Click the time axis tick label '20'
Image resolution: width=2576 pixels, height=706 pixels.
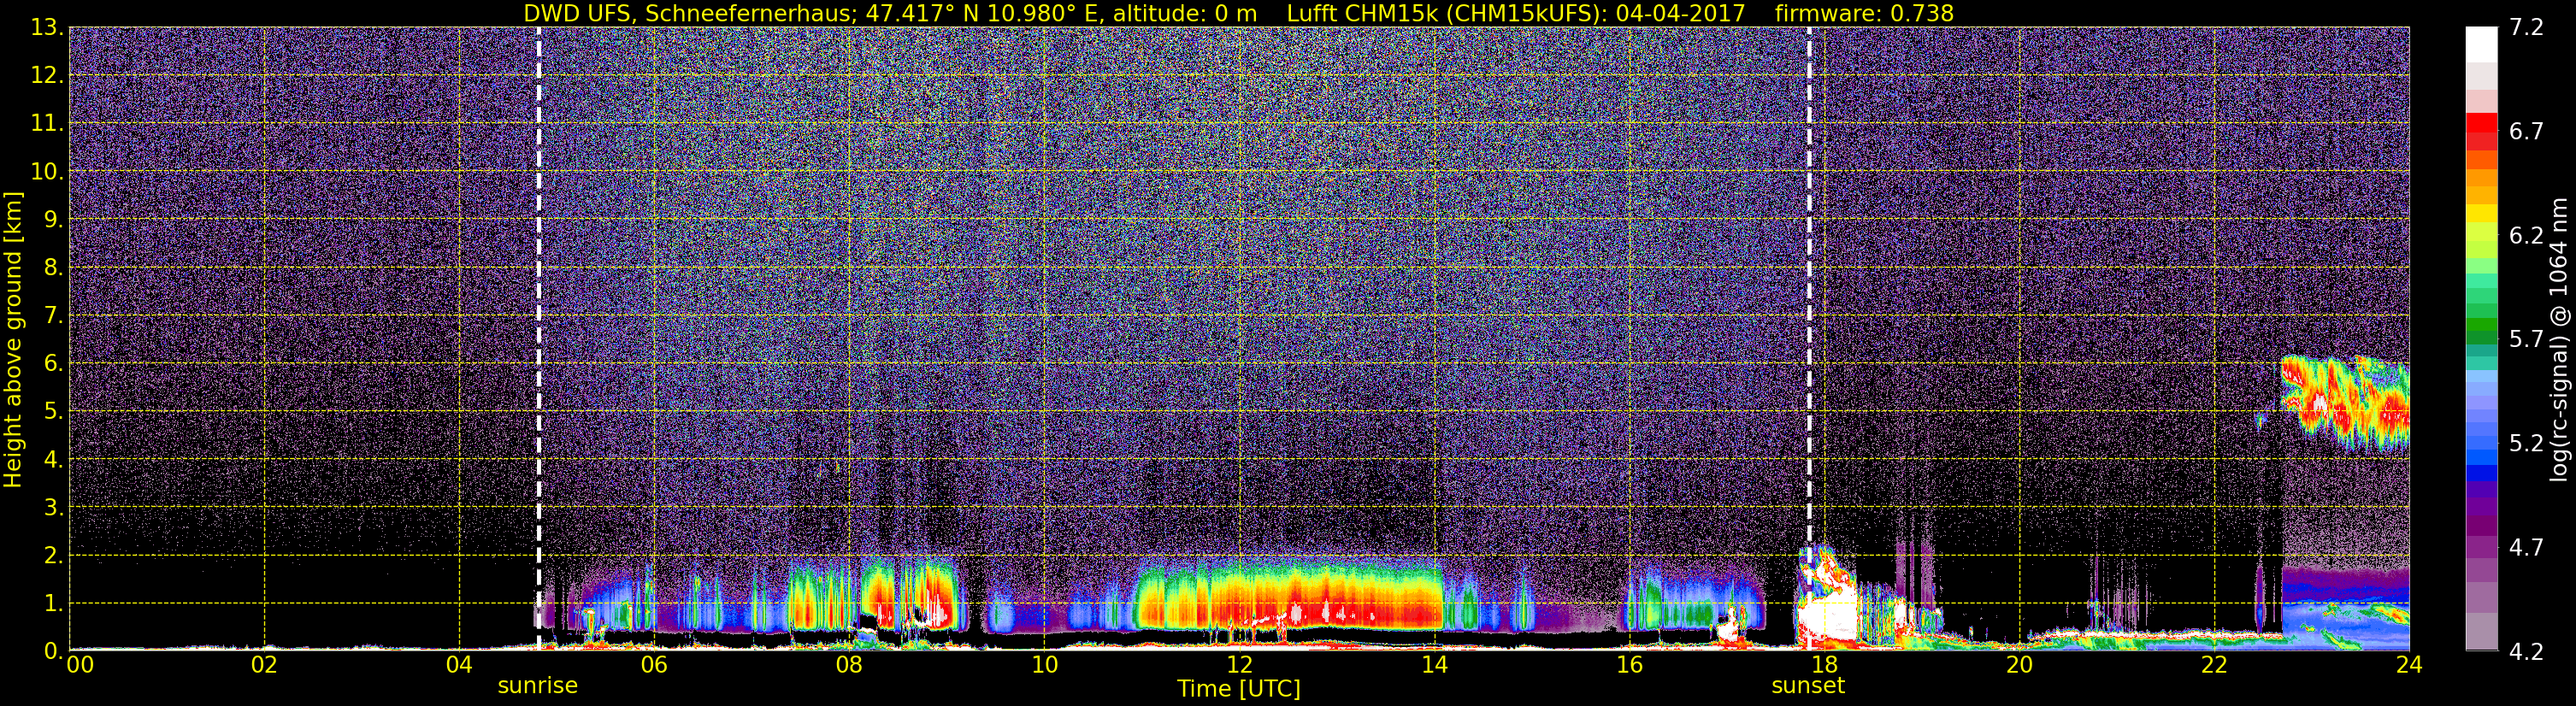(2019, 665)
